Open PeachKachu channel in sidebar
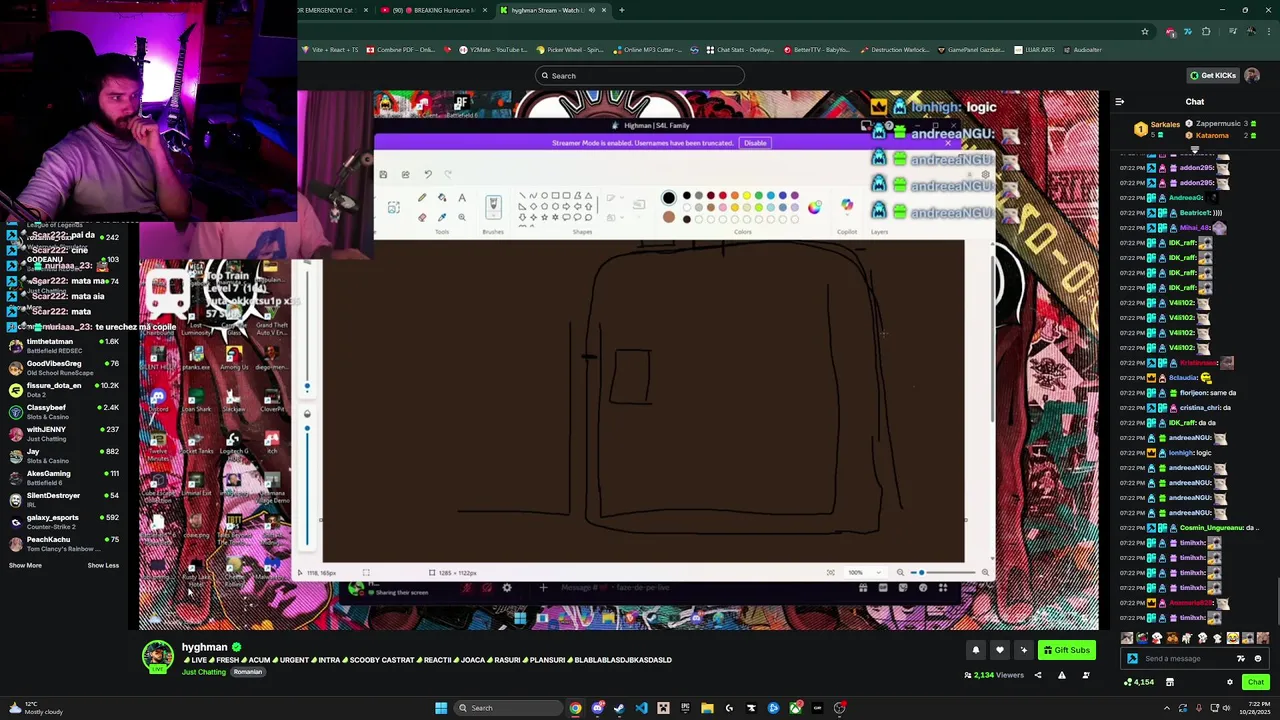The height and width of the screenshot is (720, 1280). pyautogui.click(x=64, y=544)
